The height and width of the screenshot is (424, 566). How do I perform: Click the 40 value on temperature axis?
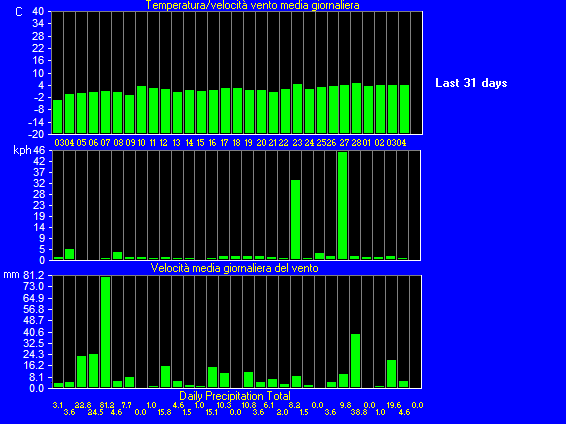click(x=38, y=12)
